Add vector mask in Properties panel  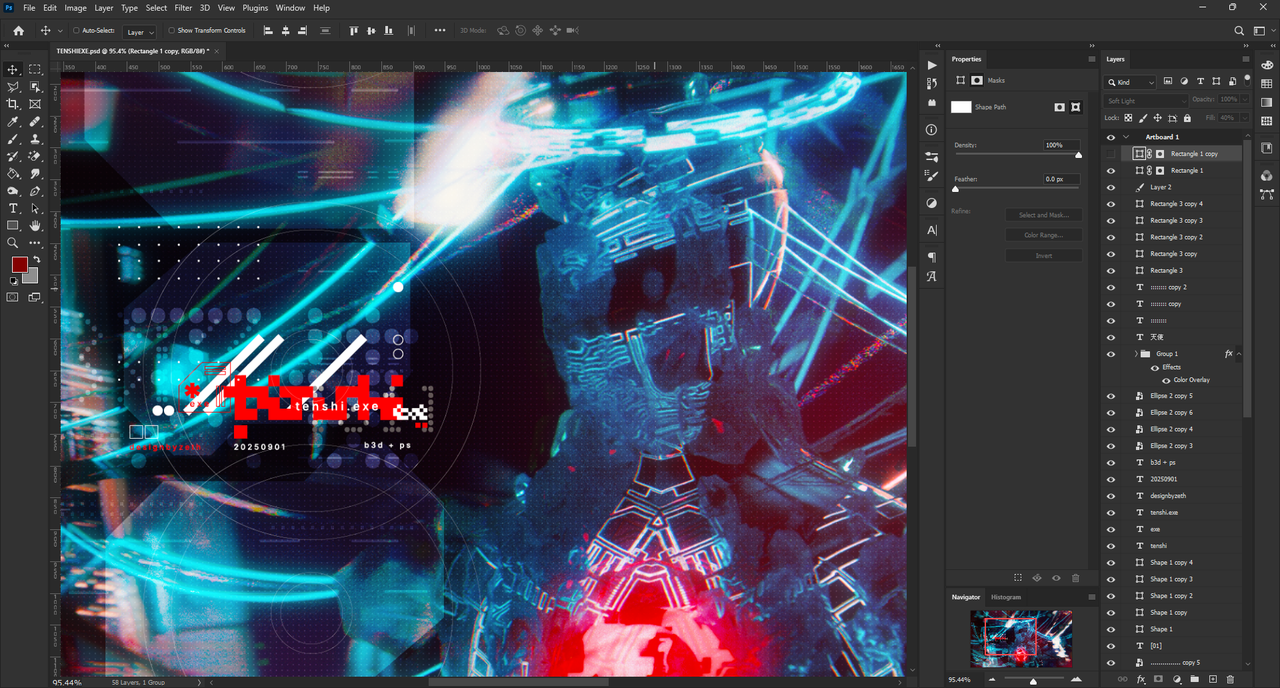(1076, 107)
